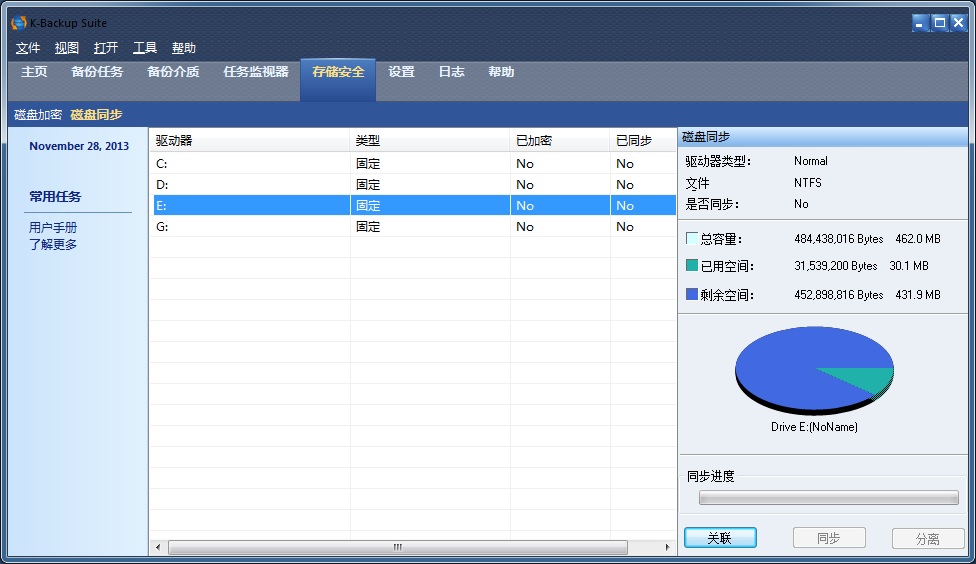Click the 同步 button

tap(829, 538)
